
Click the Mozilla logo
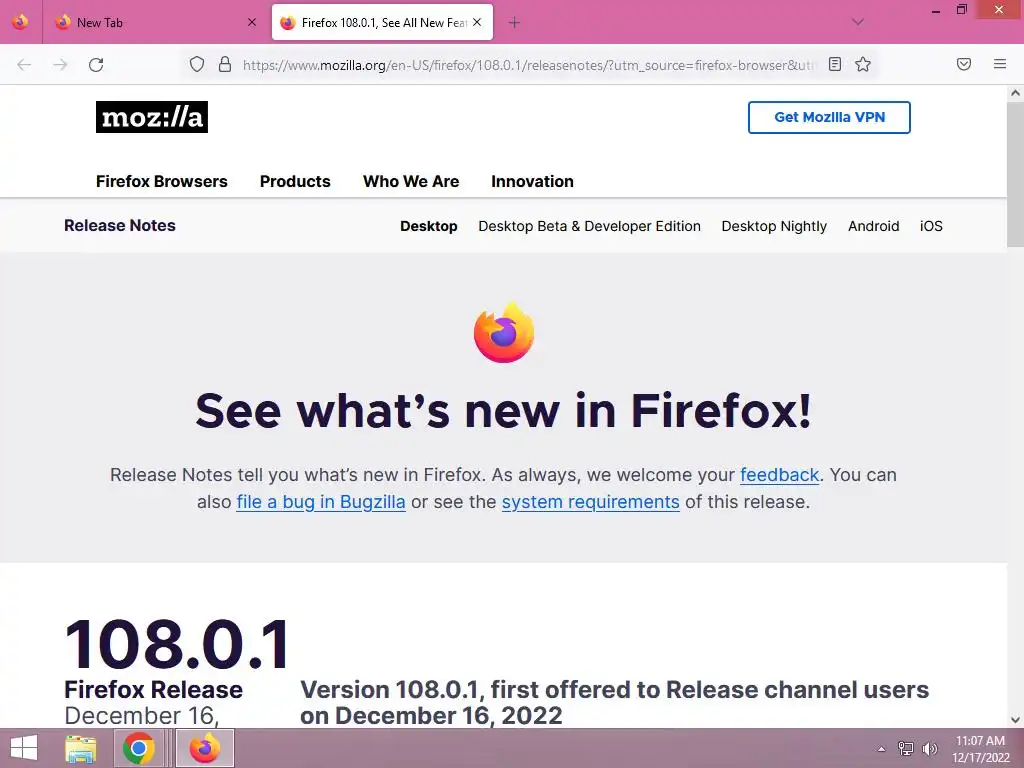(152, 117)
